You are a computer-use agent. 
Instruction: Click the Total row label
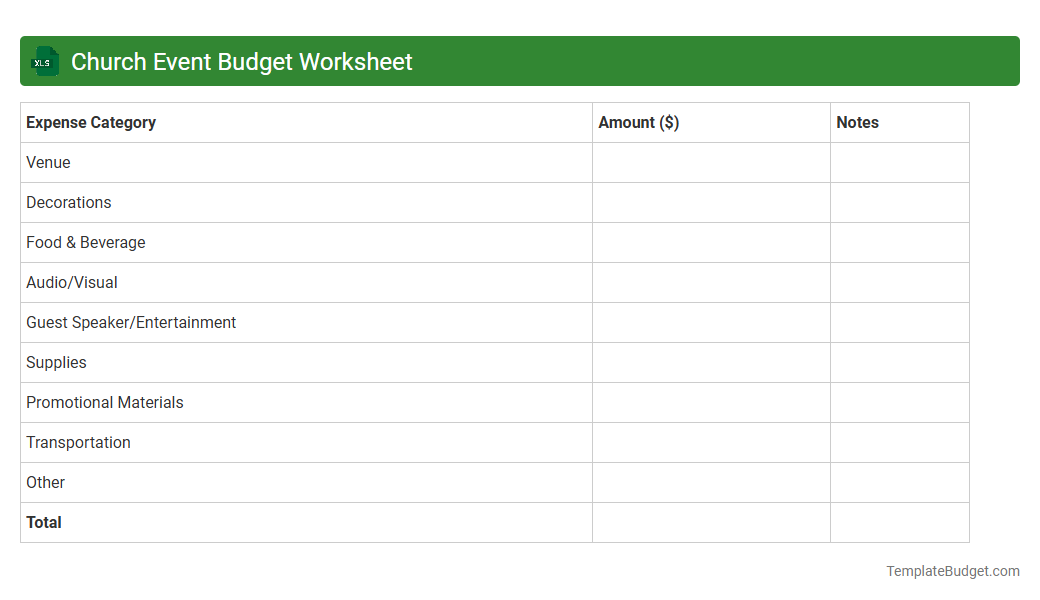click(x=43, y=522)
